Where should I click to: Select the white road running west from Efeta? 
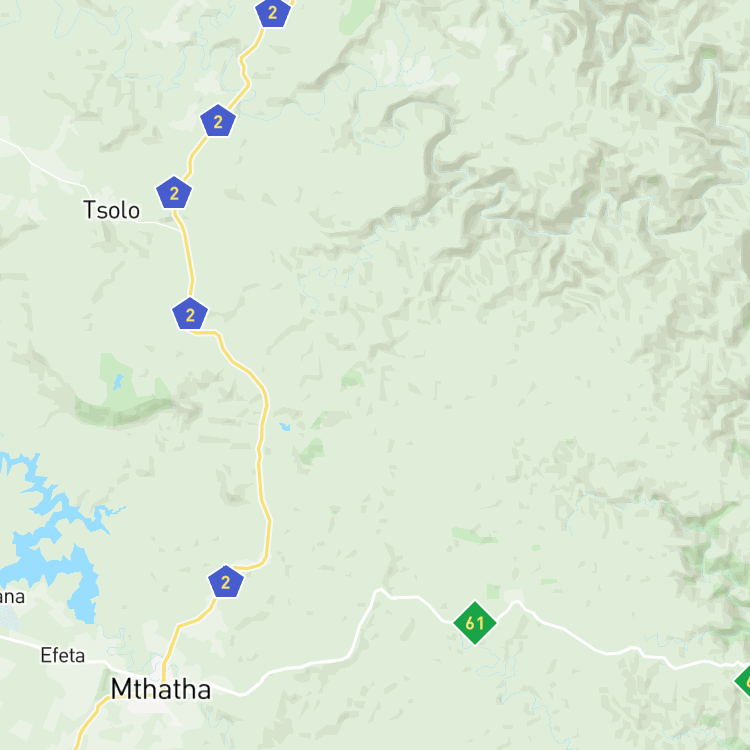[19, 641]
